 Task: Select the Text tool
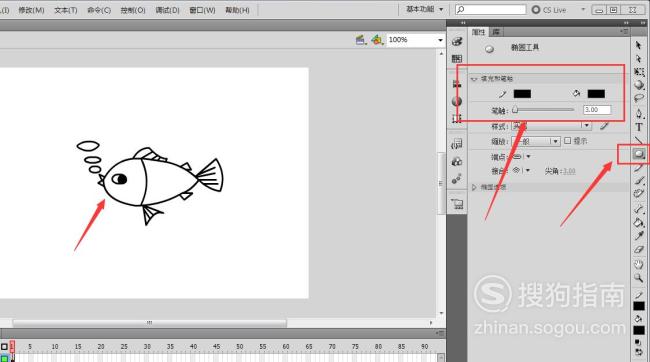click(639, 127)
